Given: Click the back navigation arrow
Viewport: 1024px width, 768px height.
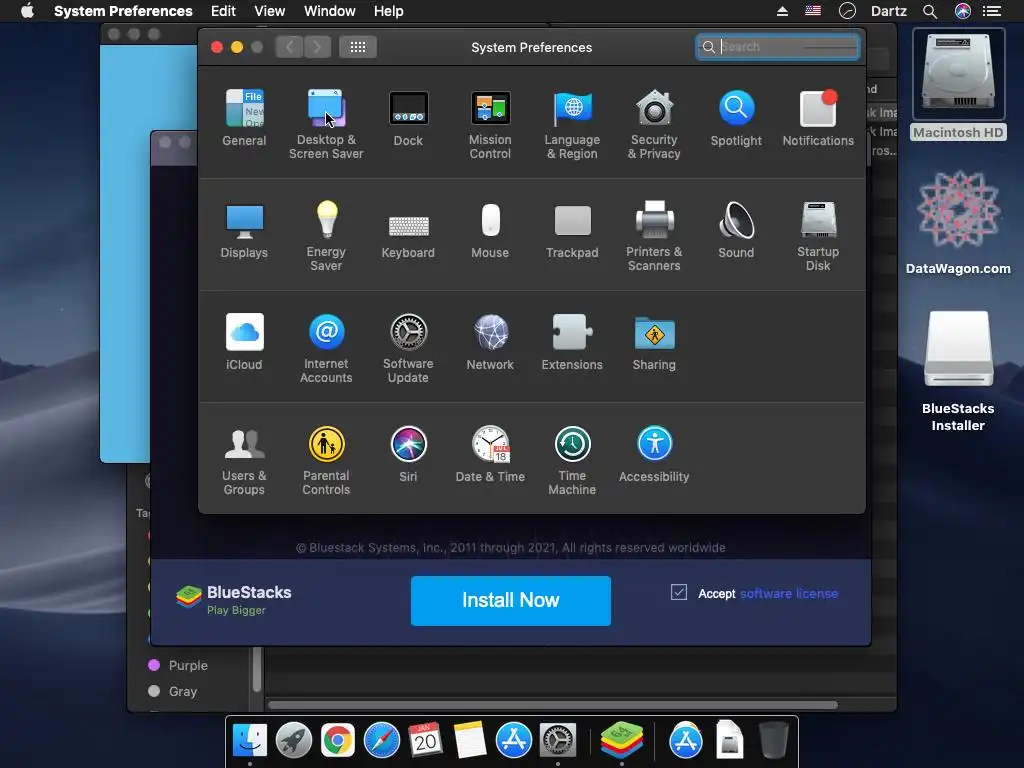Looking at the screenshot, I should (289, 47).
